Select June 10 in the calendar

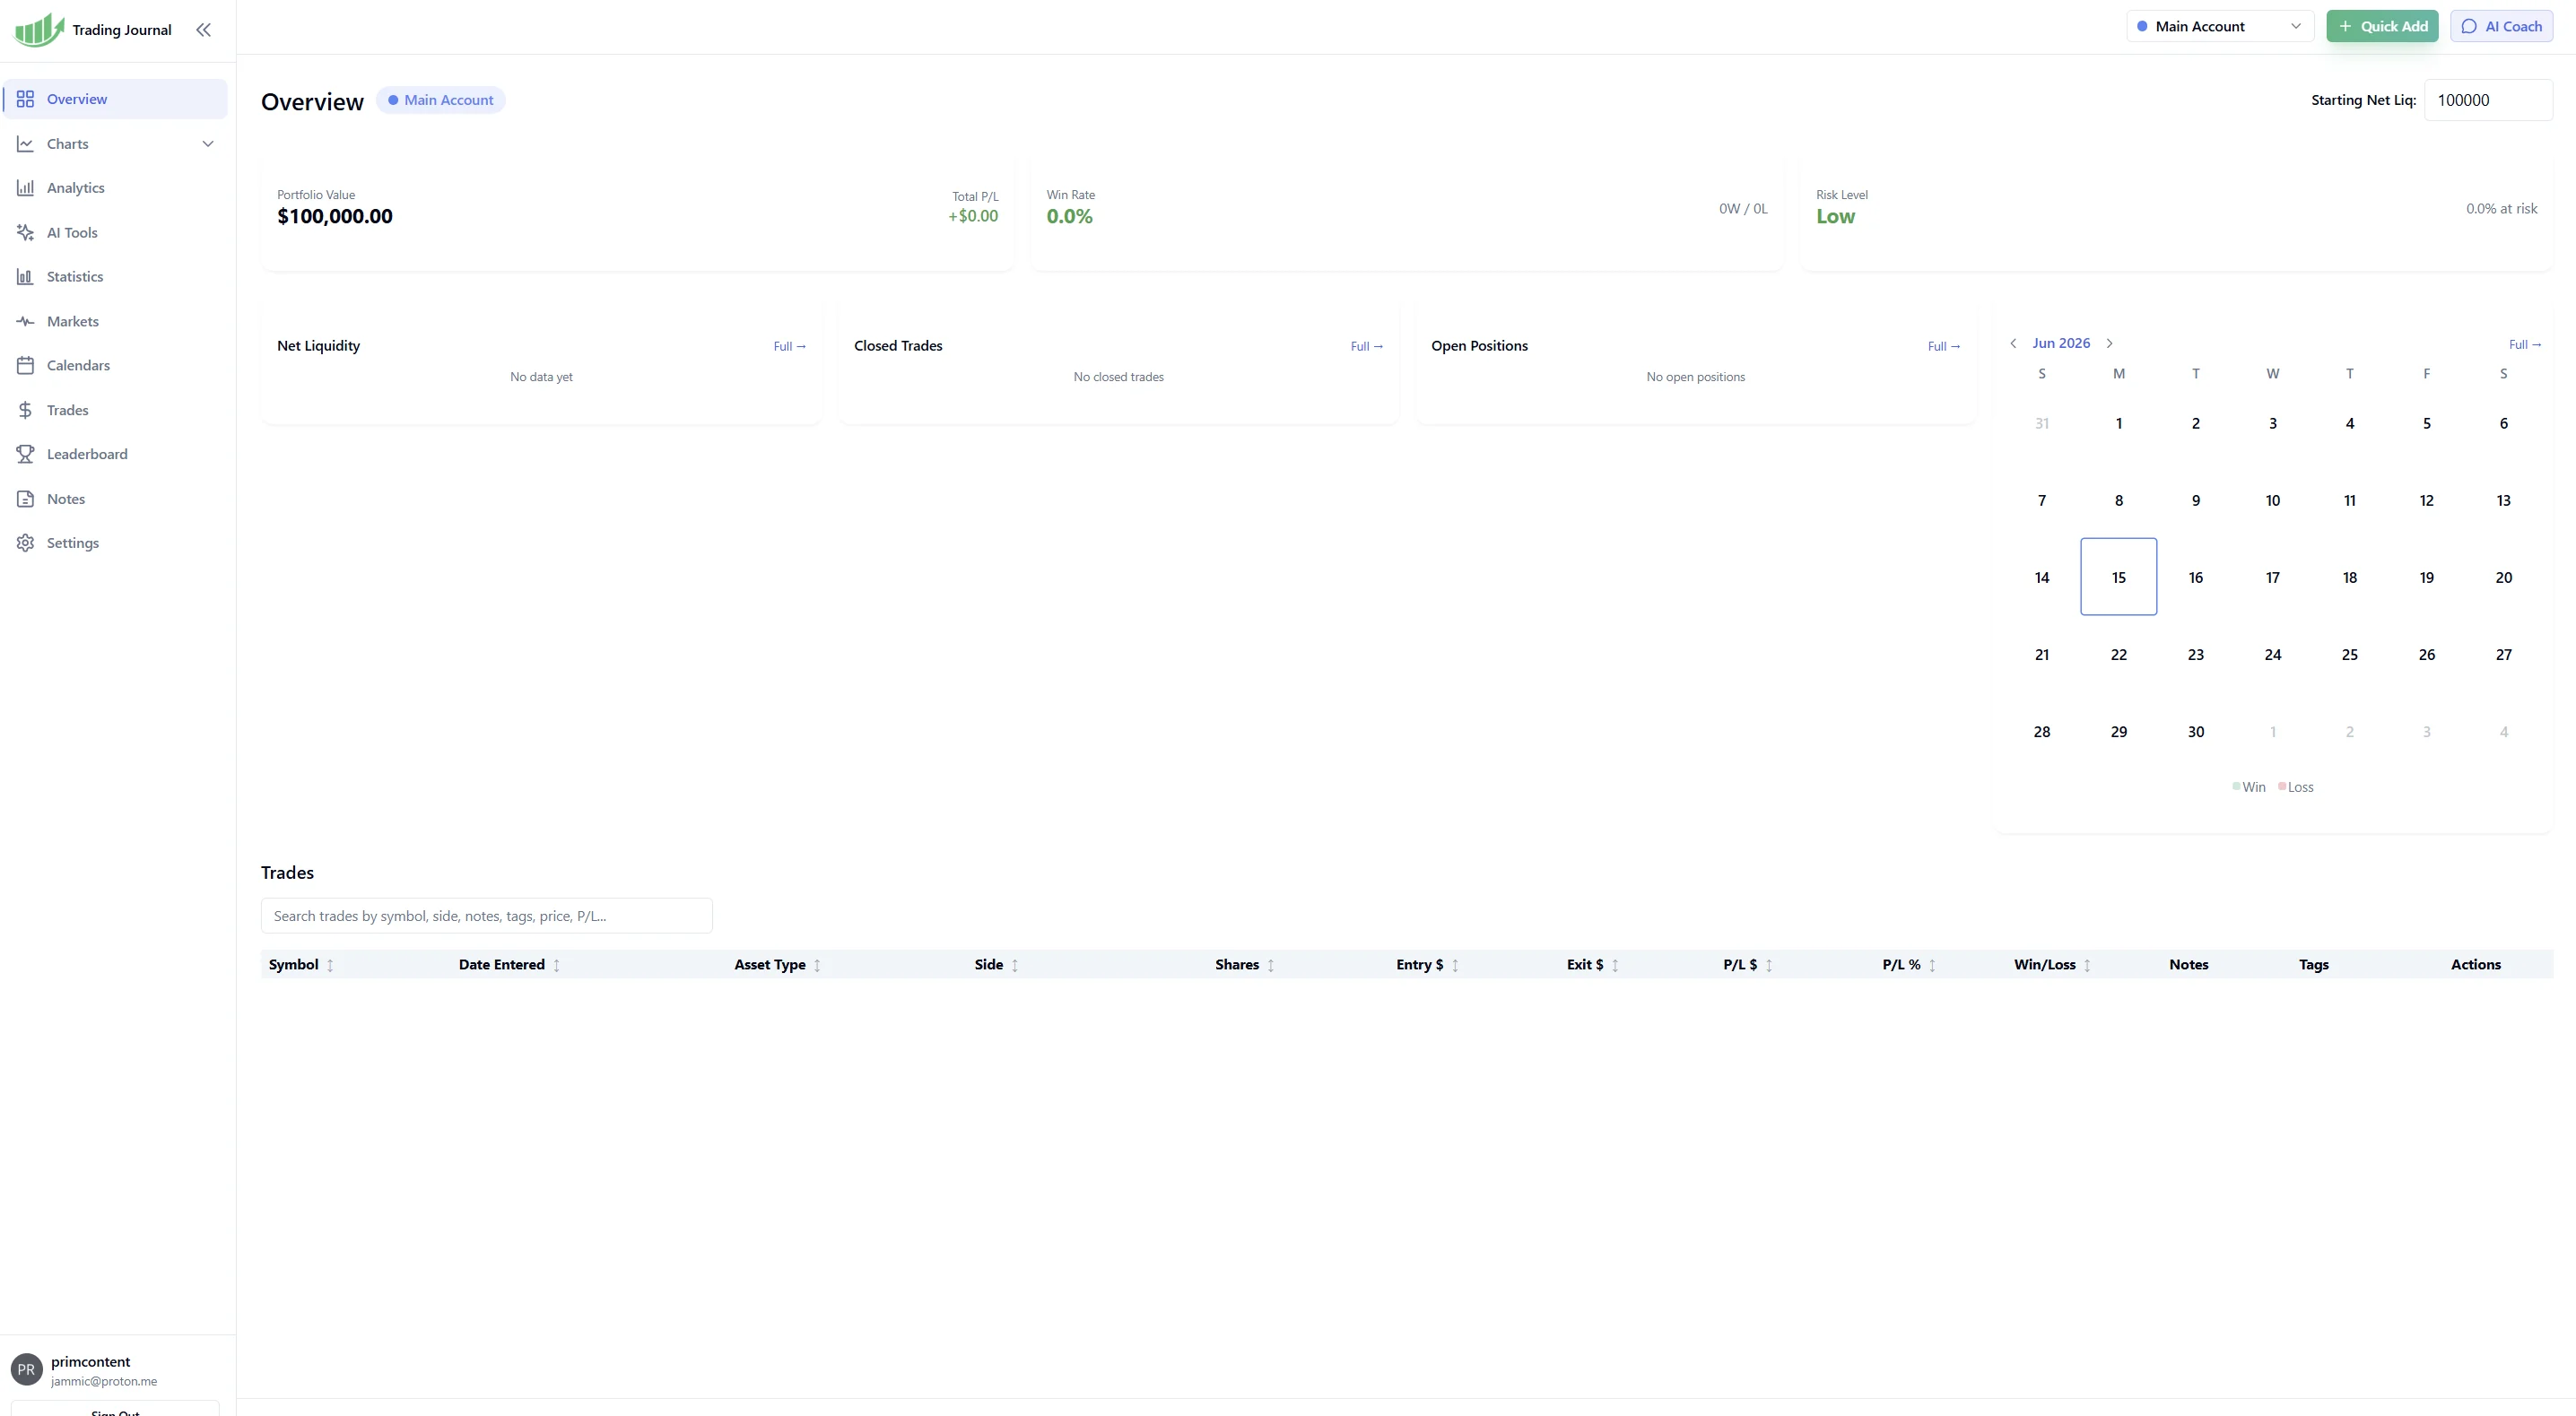coord(2273,500)
